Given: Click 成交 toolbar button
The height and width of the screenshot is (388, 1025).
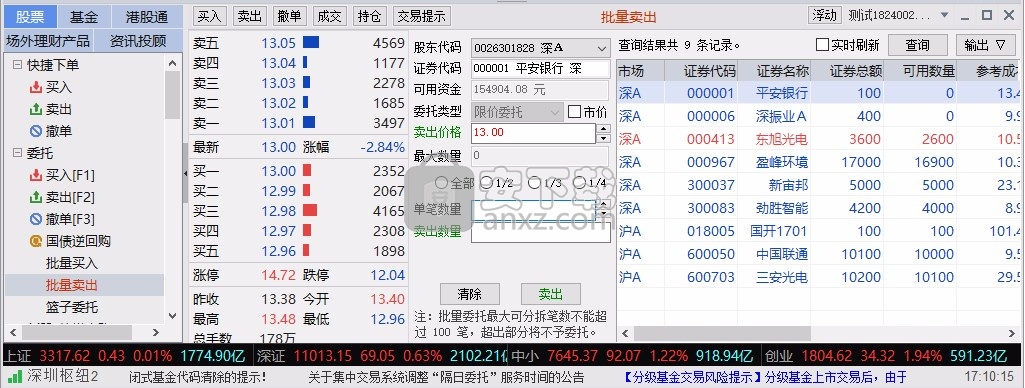Looking at the screenshot, I should [x=328, y=16].
